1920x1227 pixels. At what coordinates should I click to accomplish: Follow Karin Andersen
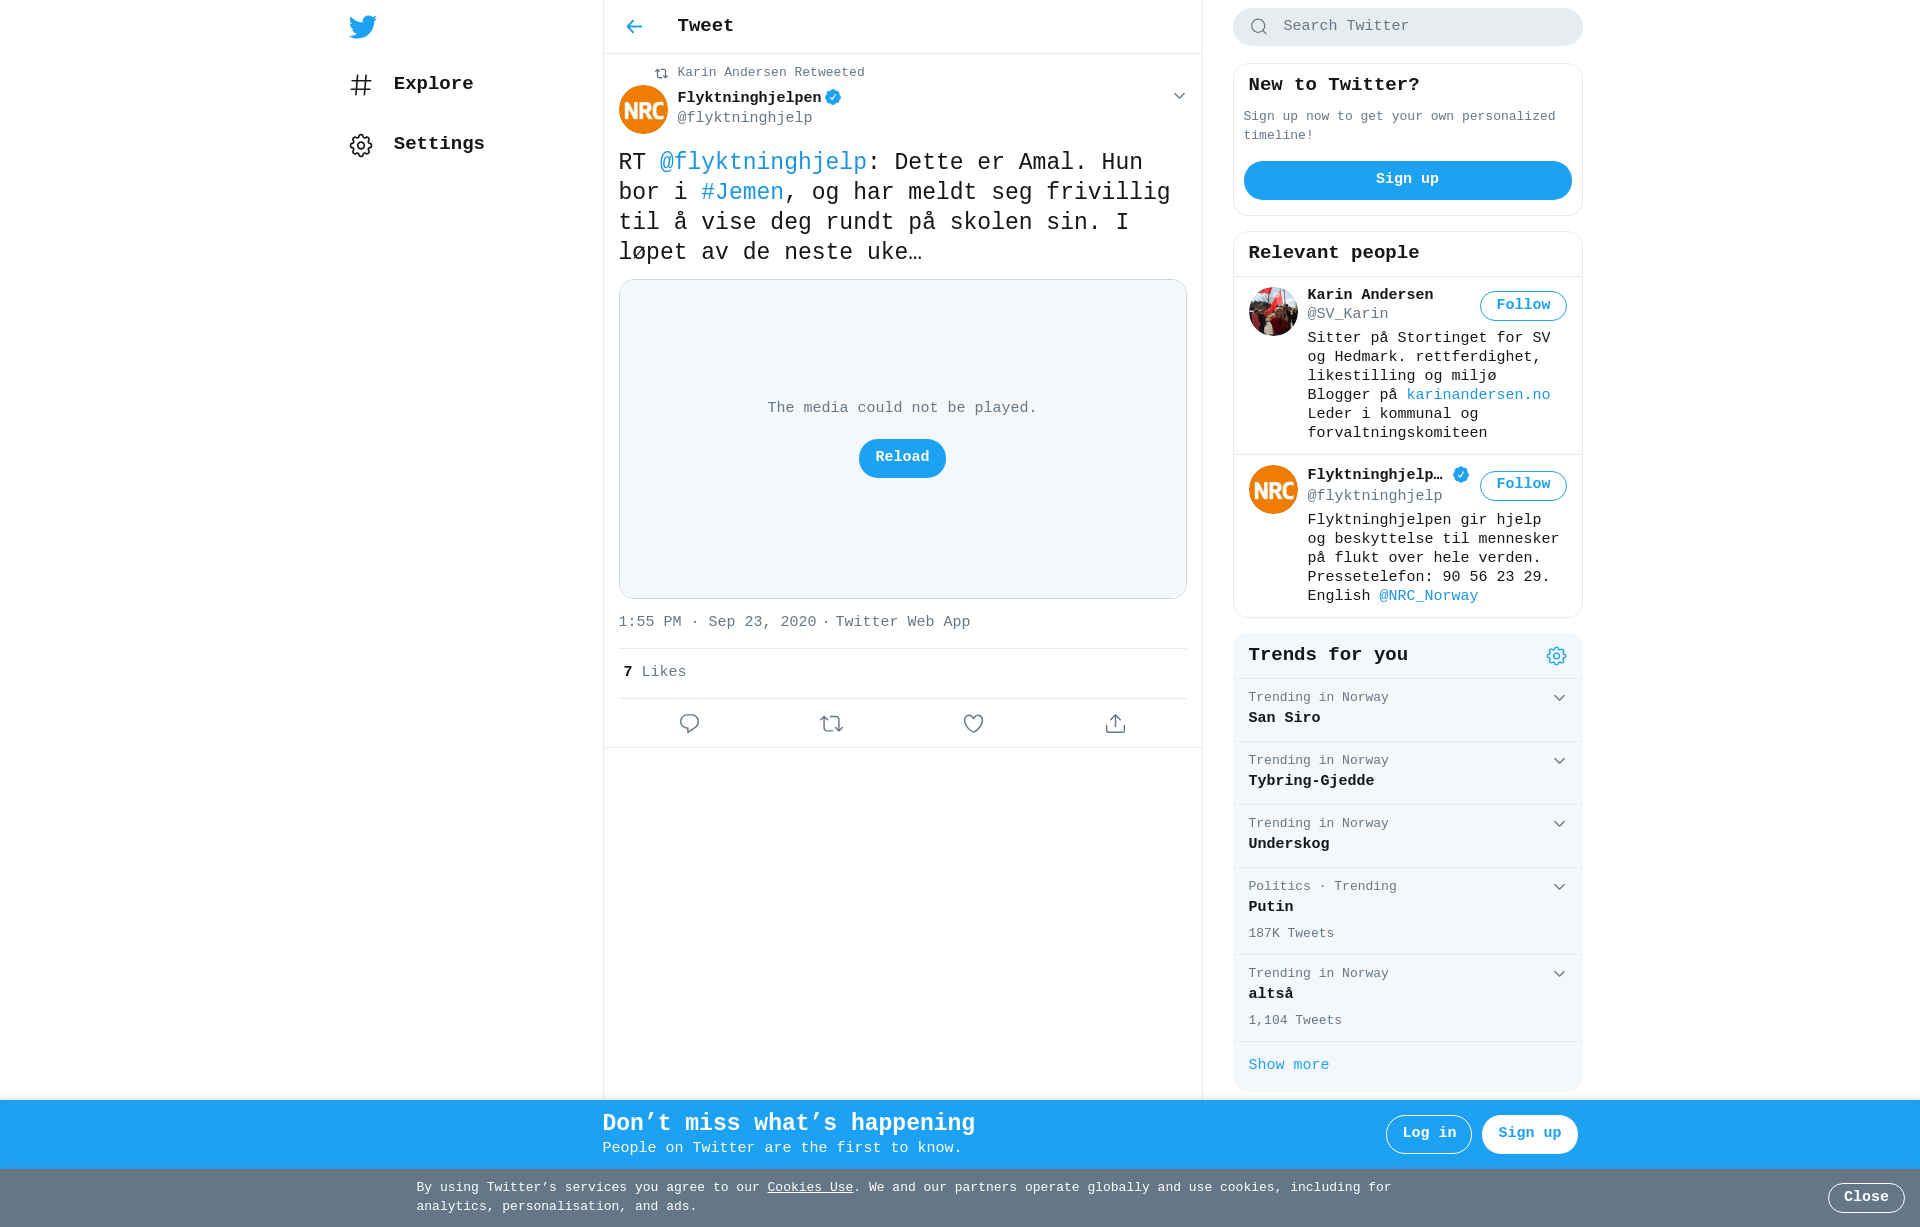1523,306
